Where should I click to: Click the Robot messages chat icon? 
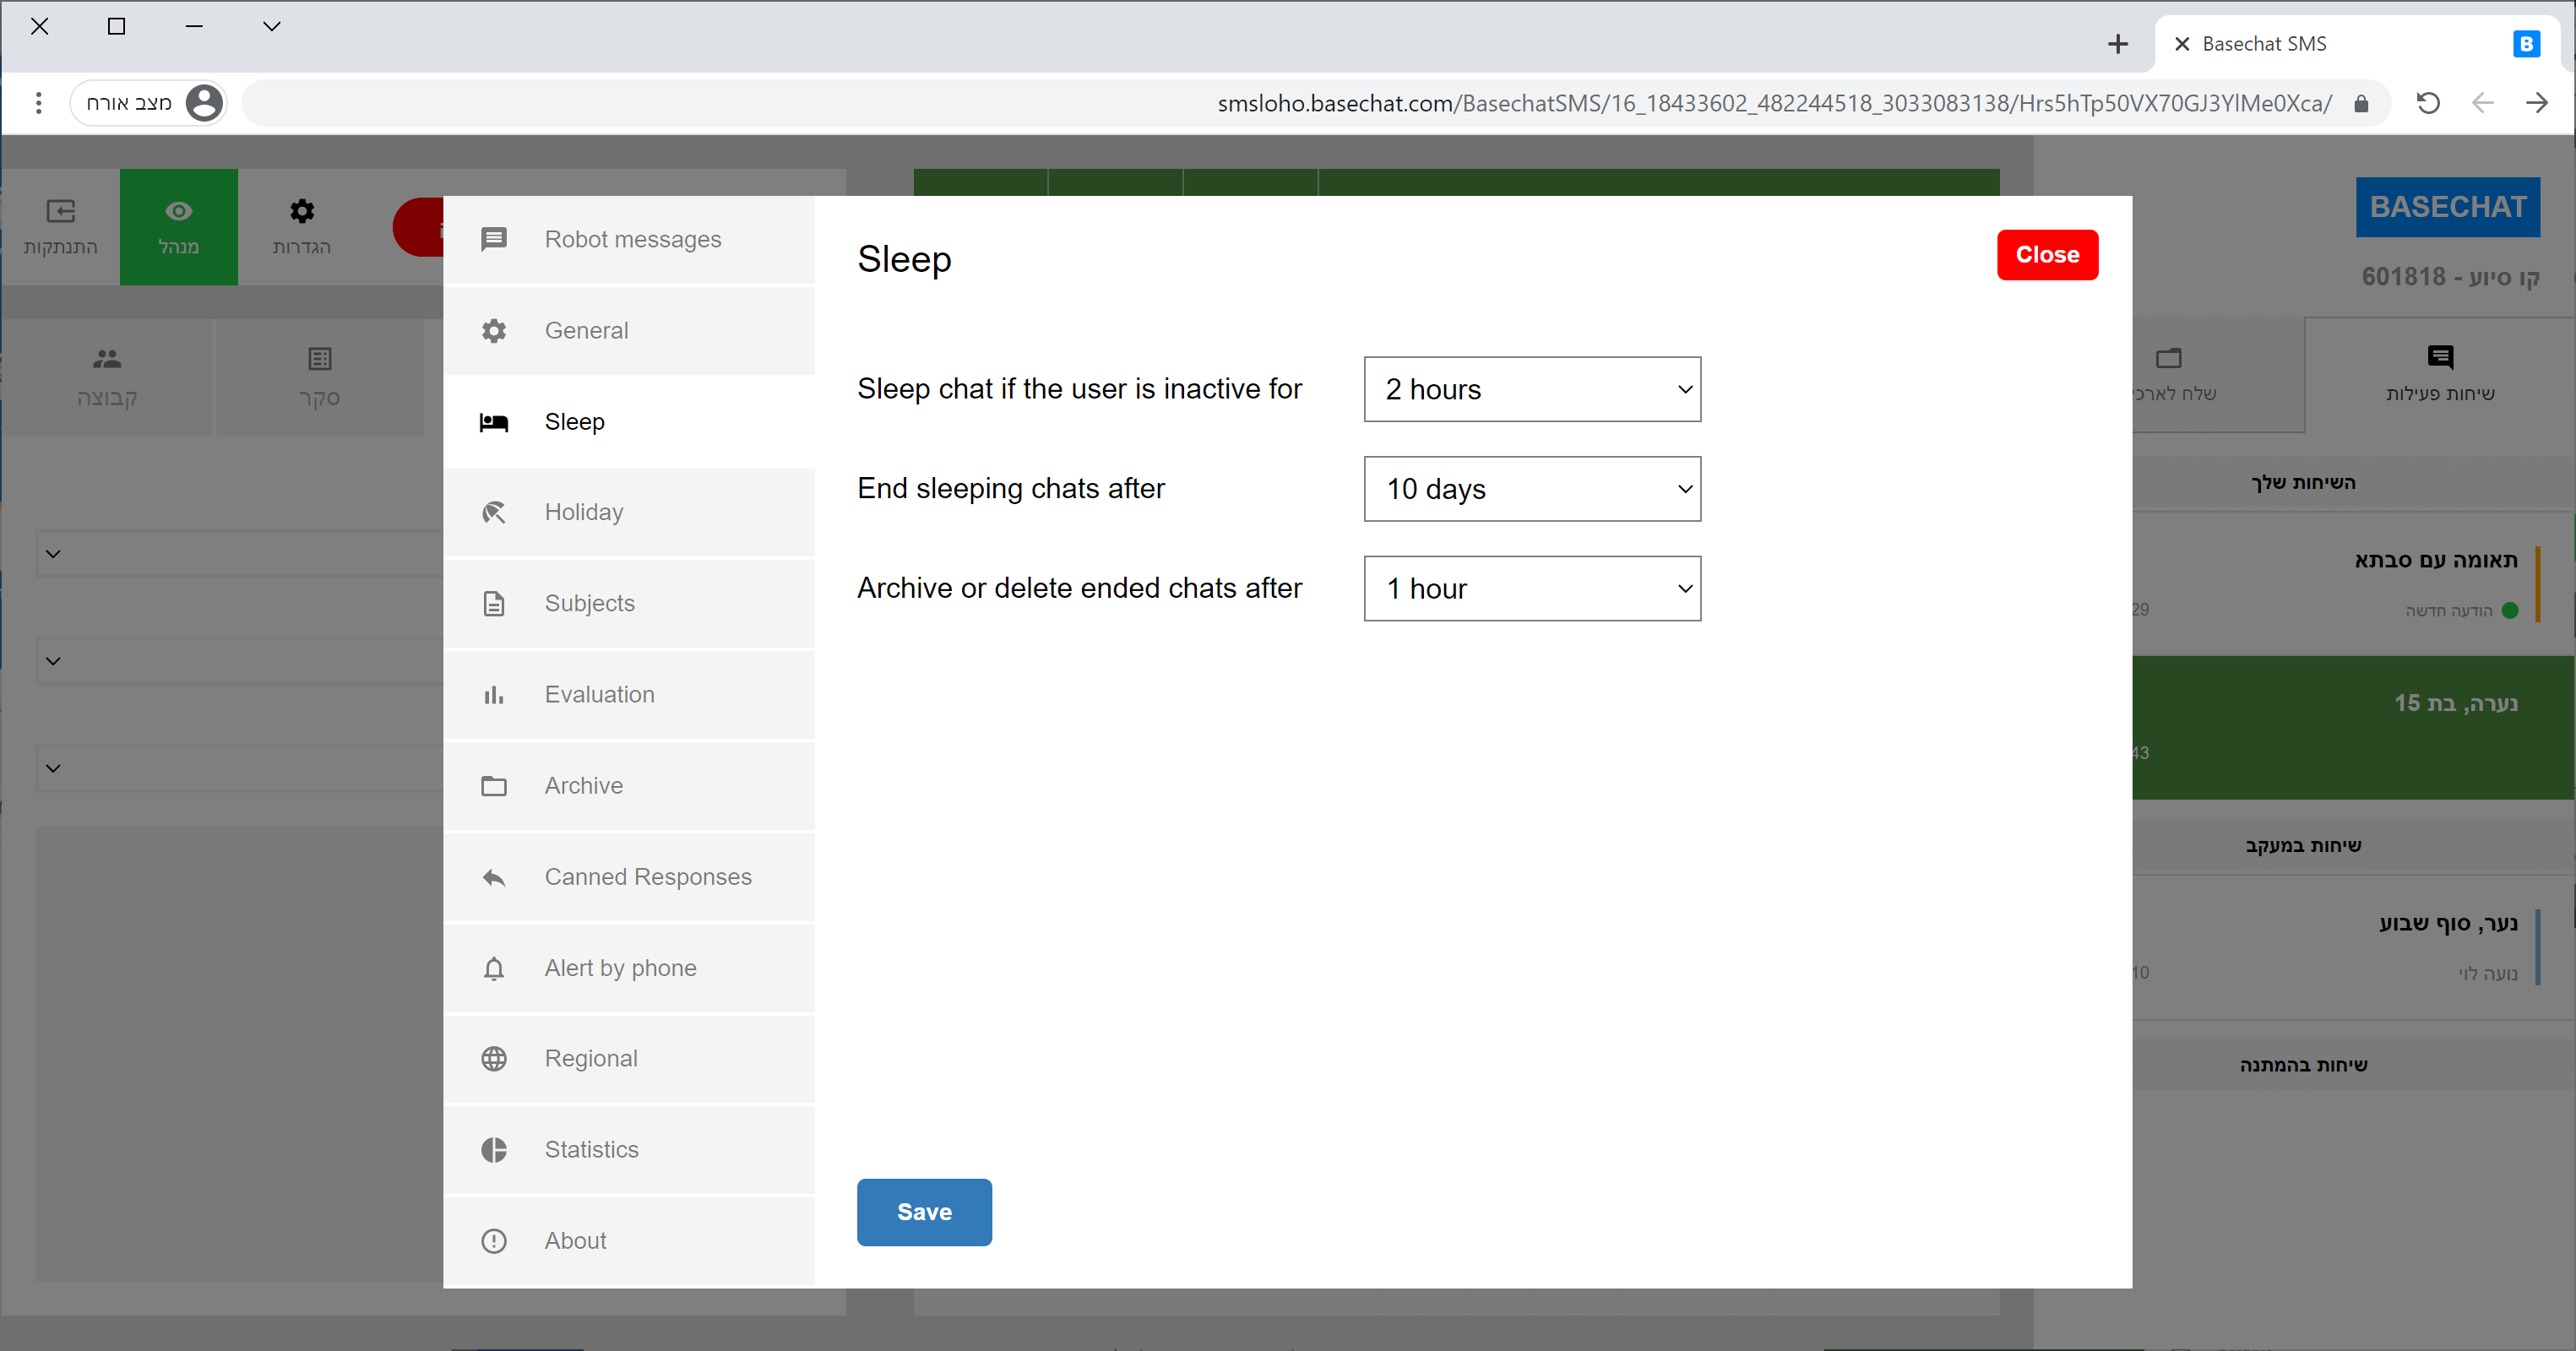(494, 239)
